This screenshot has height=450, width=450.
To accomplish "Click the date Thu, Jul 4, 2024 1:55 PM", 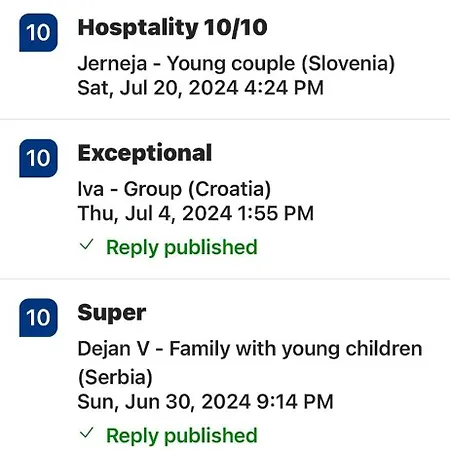I will click(x=196, y=213).
